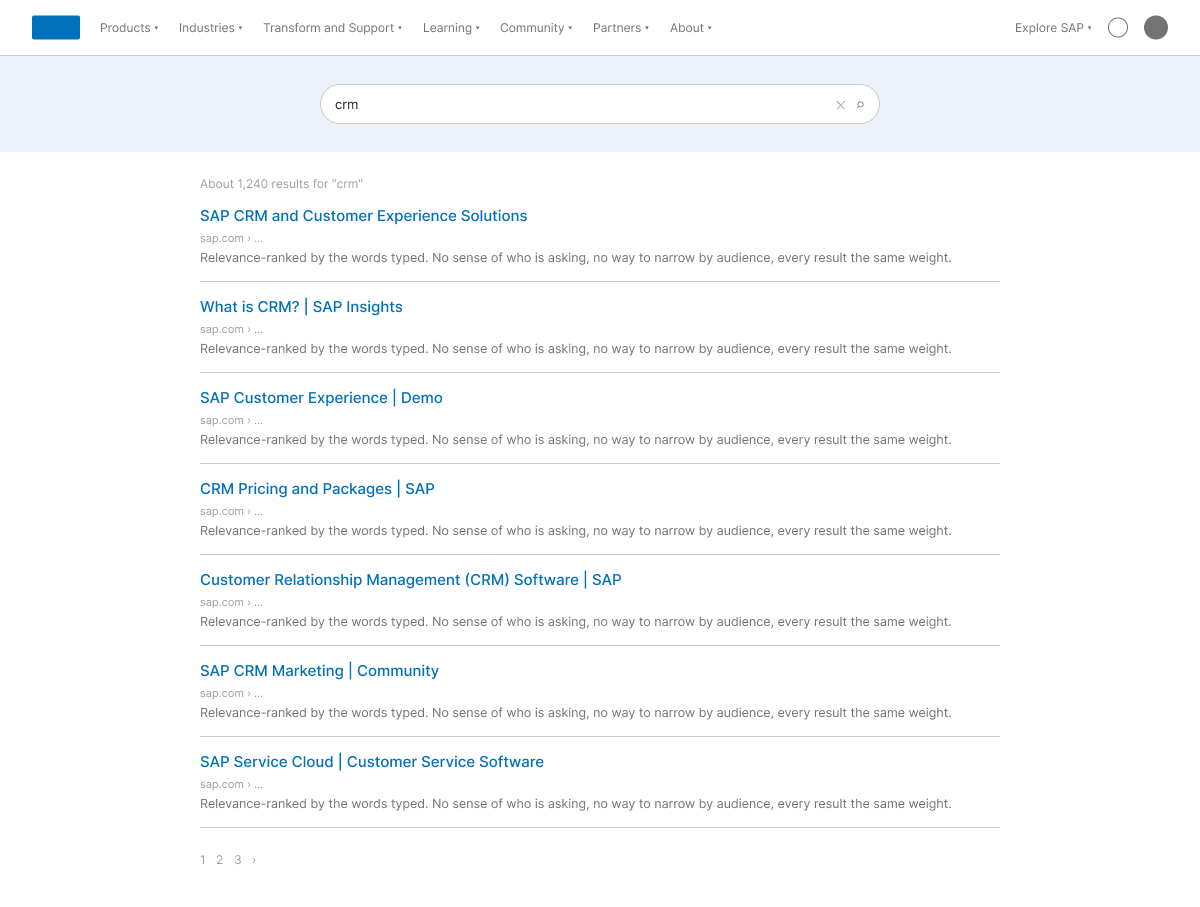Open Customer Relationship Management (CRM) Software result

pos(411,580)
